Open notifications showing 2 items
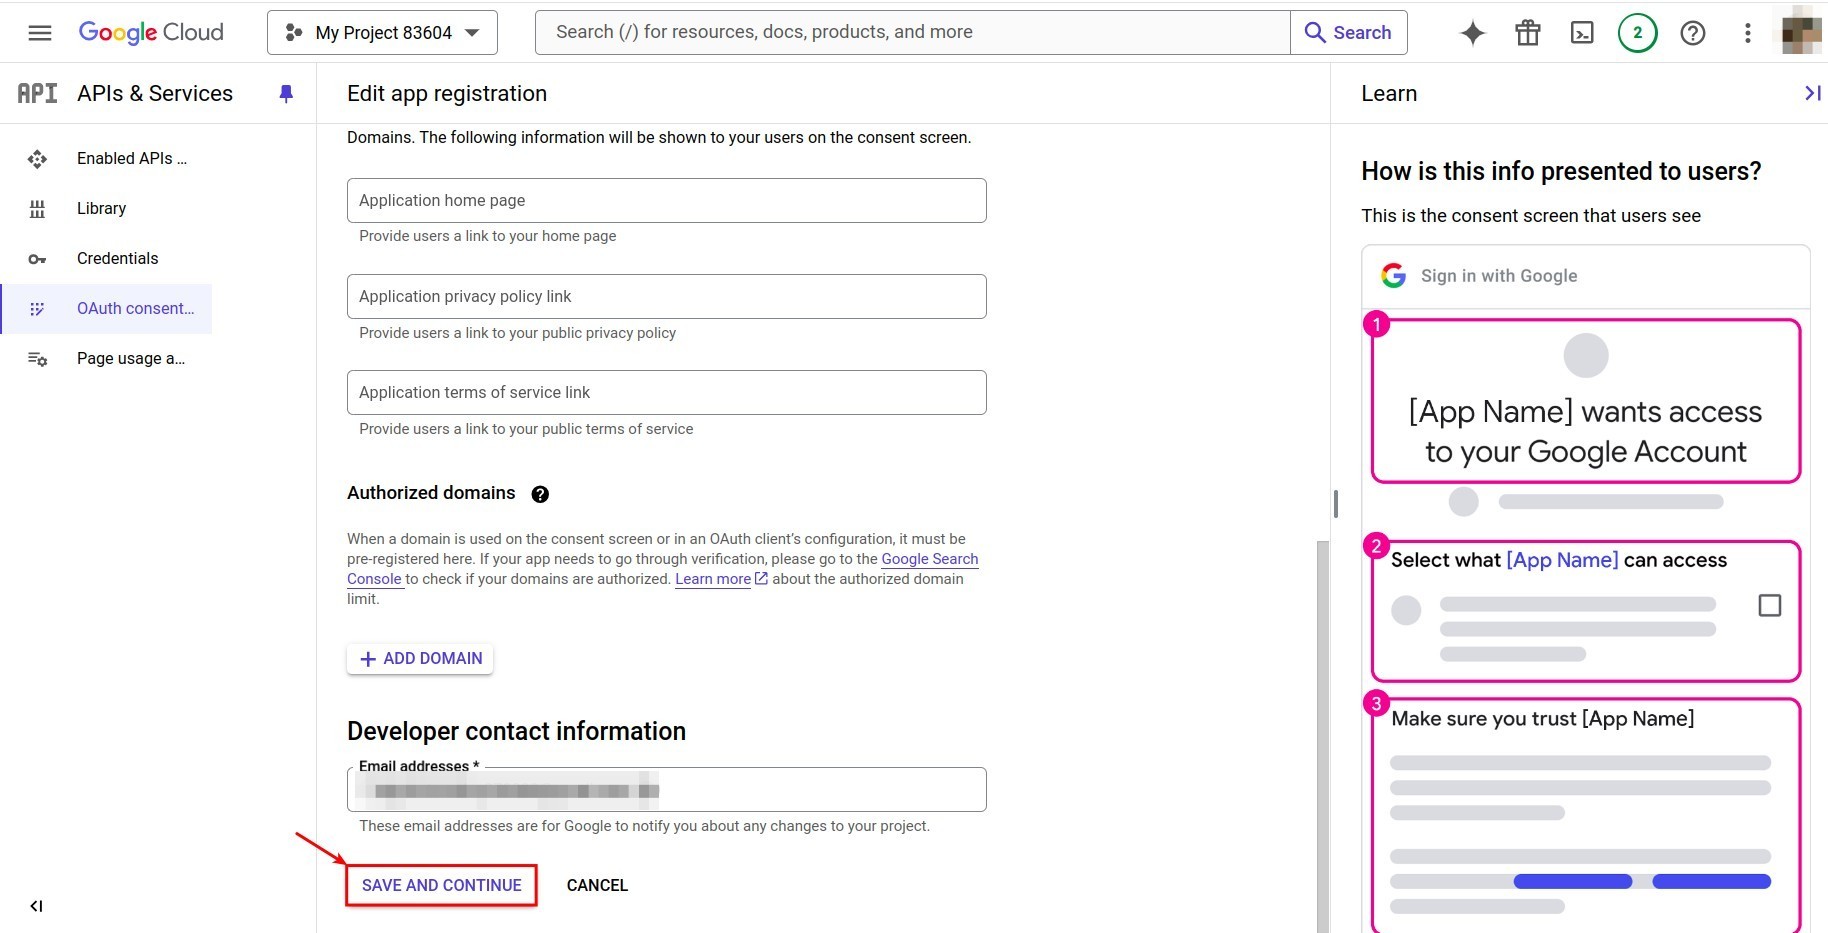This screenshot has width=1828, height=933. point(1637,32)
